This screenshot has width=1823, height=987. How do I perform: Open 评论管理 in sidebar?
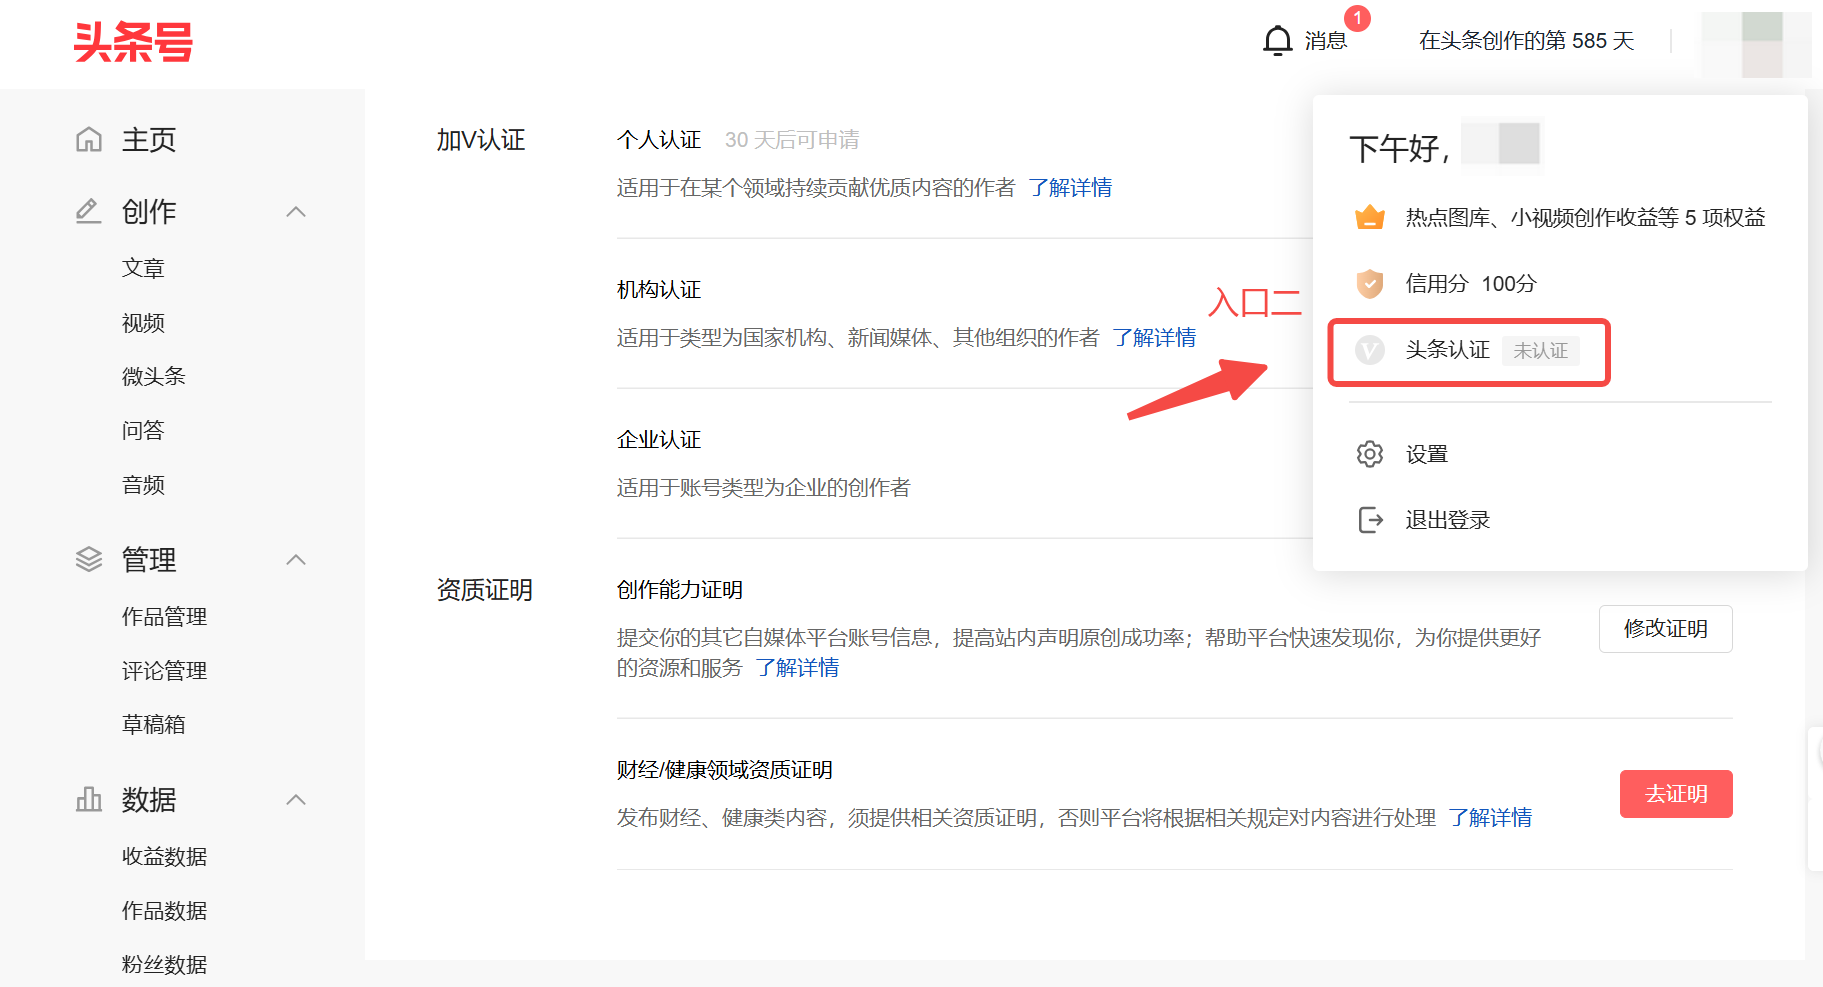coord(164,671)
